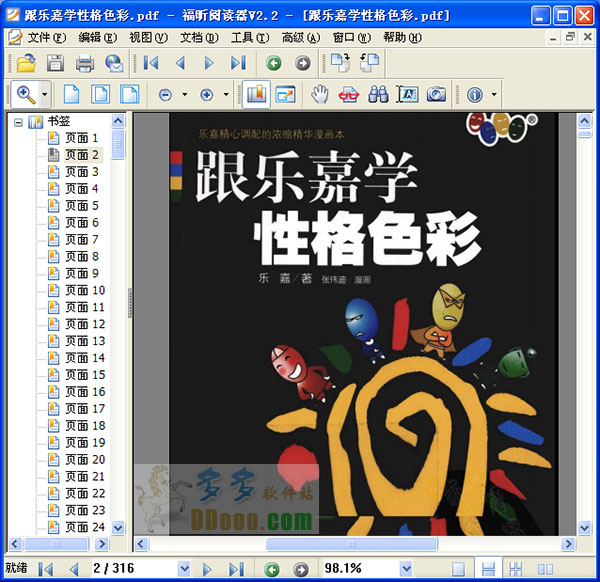600x582 pixels.
Task: Set fit width page view icon
Action: (130, 94)
